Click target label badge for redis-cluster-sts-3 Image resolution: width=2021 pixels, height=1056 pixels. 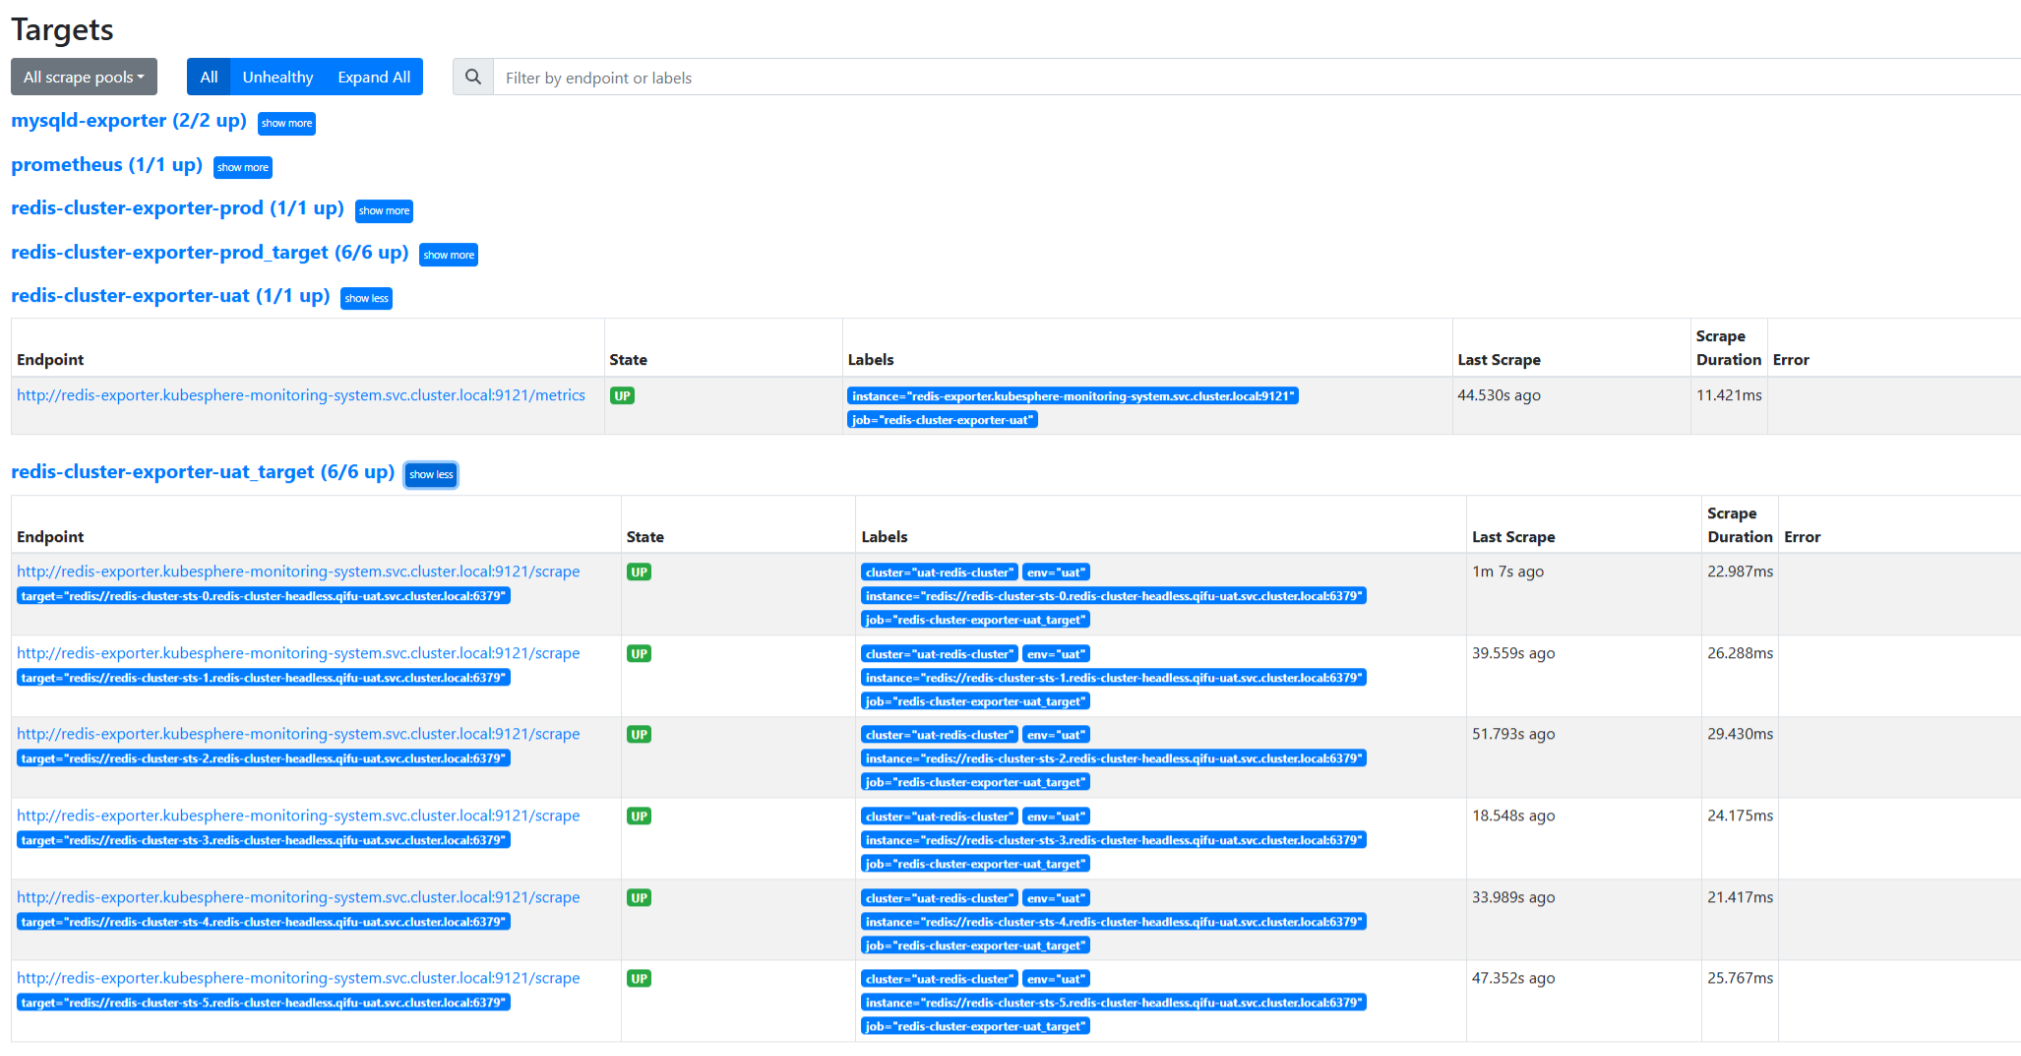pos(264,840)
